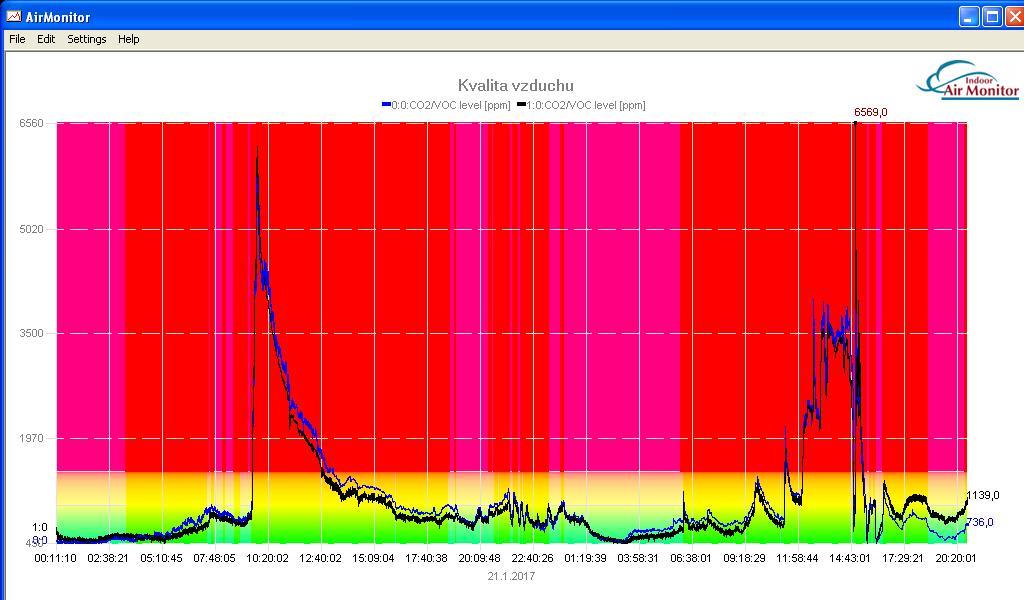Screen dimensions: 1024x600
Task: Click the 1139,0 end value label
Action: tap(983, 495)
